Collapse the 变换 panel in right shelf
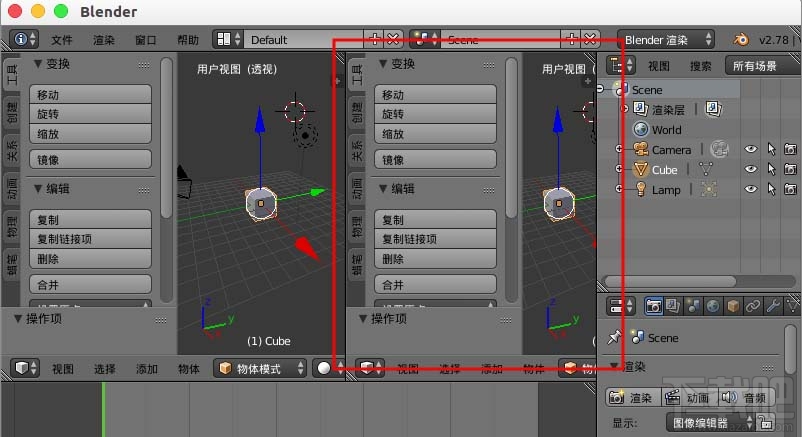The width and height of the screenshot is (802, 437). [x=383, y=64]
